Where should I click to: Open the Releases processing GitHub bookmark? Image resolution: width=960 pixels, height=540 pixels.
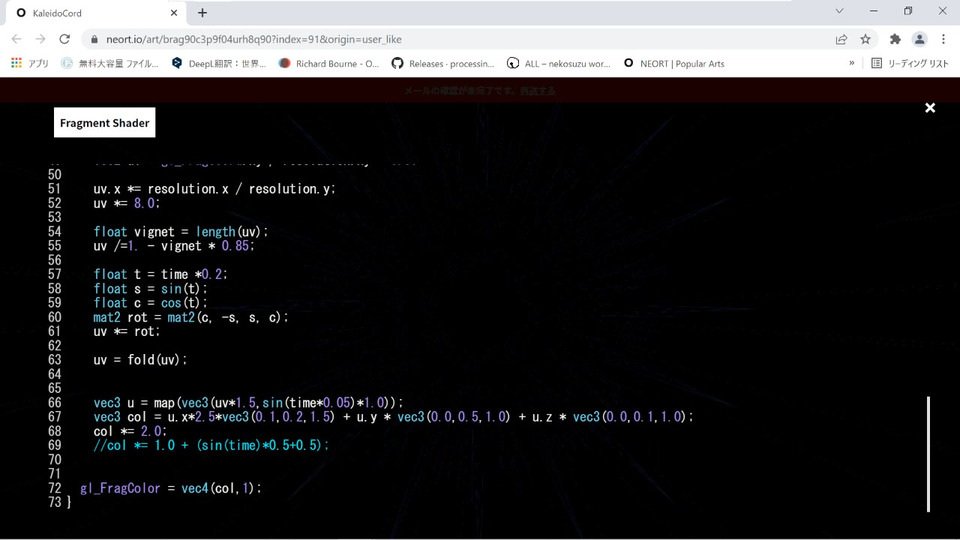click(x=443, y=63)
